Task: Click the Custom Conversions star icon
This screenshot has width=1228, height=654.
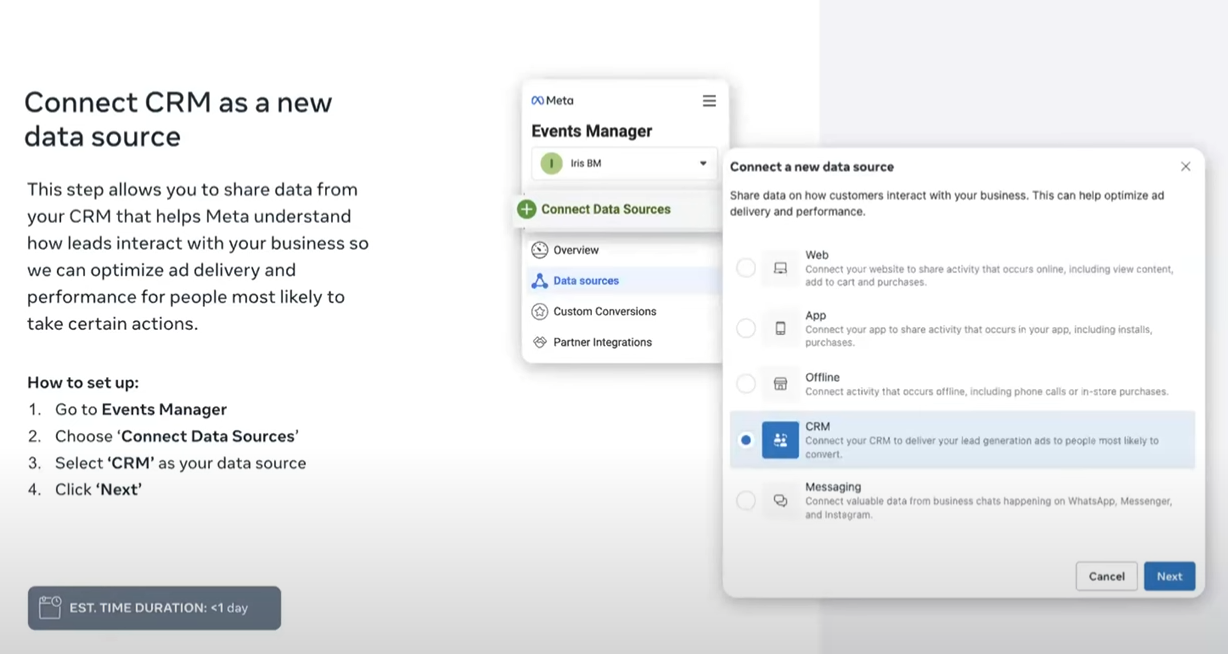Action: [x=540, y=311]
